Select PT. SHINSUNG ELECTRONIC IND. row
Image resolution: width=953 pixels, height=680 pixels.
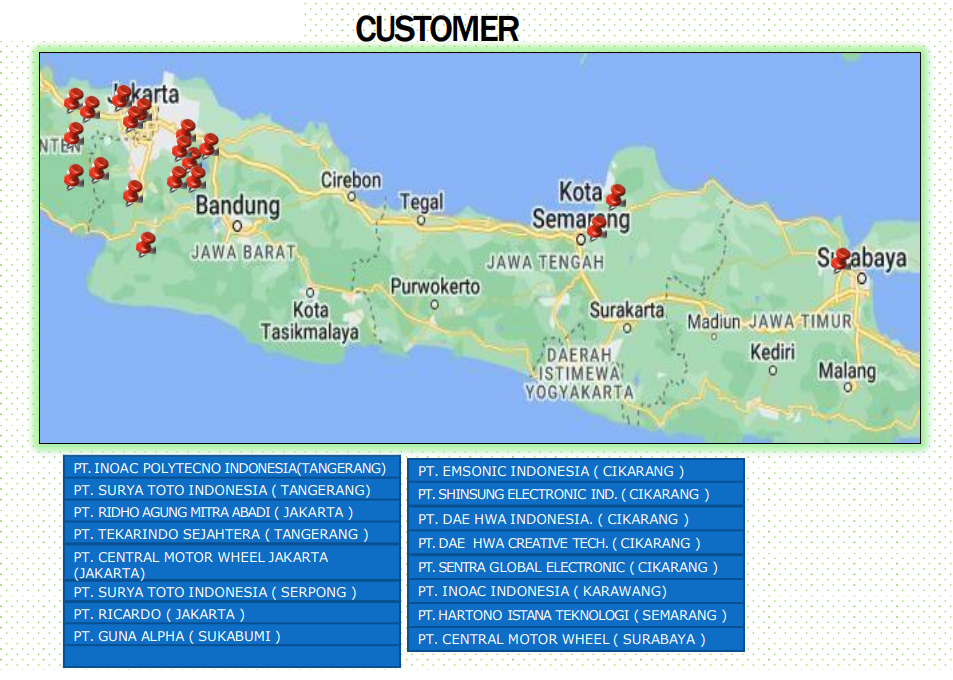coord(576,494)
